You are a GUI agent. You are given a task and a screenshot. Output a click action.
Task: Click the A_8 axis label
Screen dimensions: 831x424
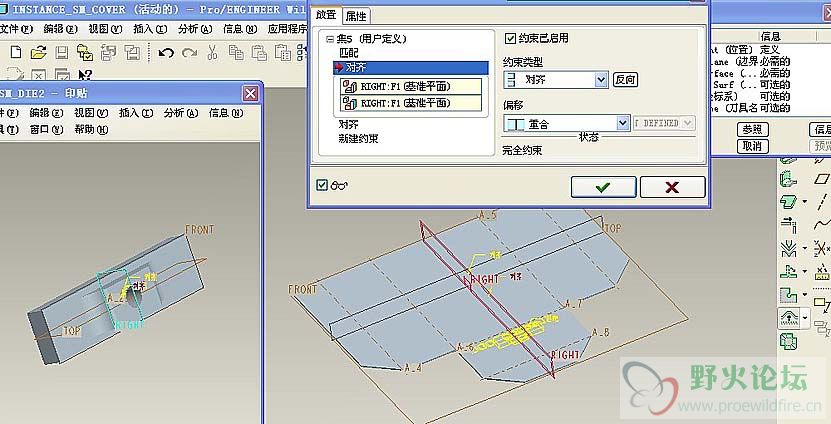[600, 332]
